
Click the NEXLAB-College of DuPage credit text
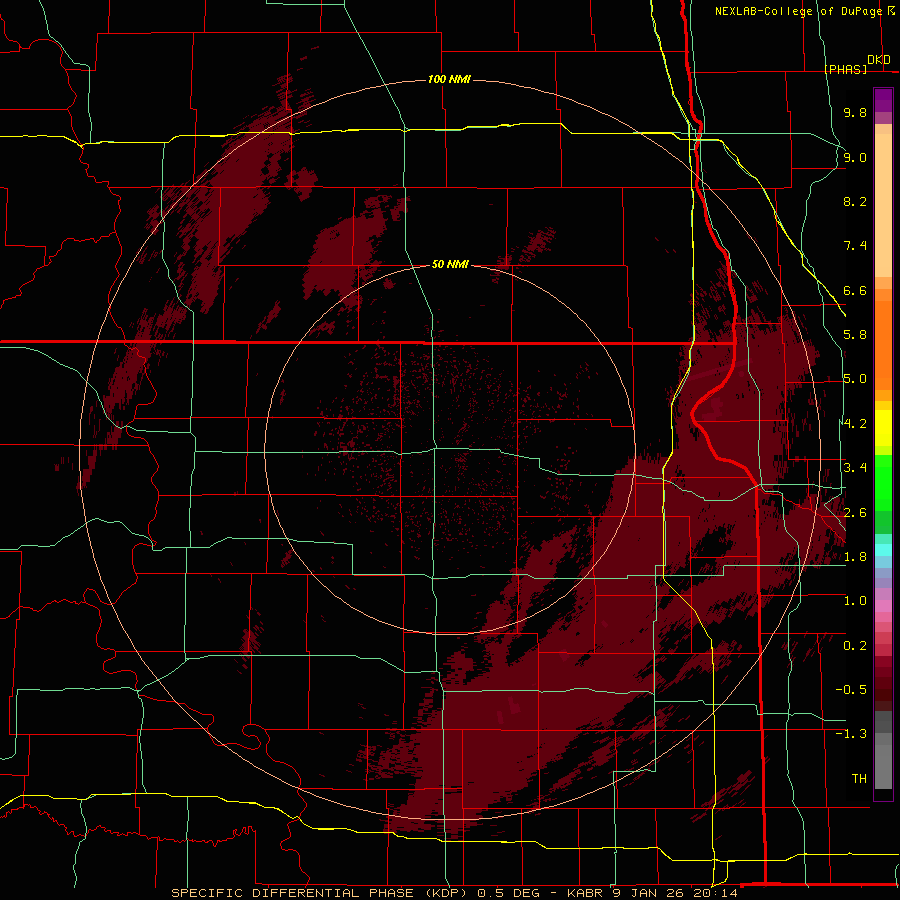(x=798, y=11)
